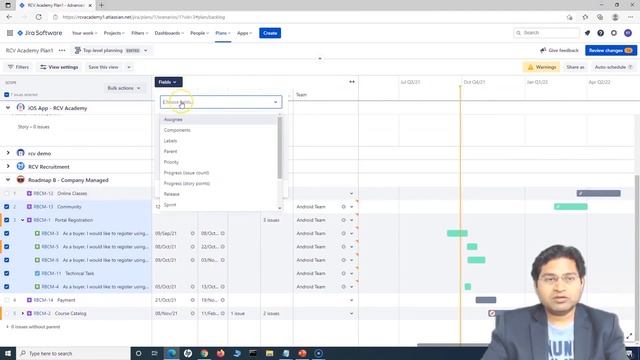Clear the RBCM-3 start date

193,233
